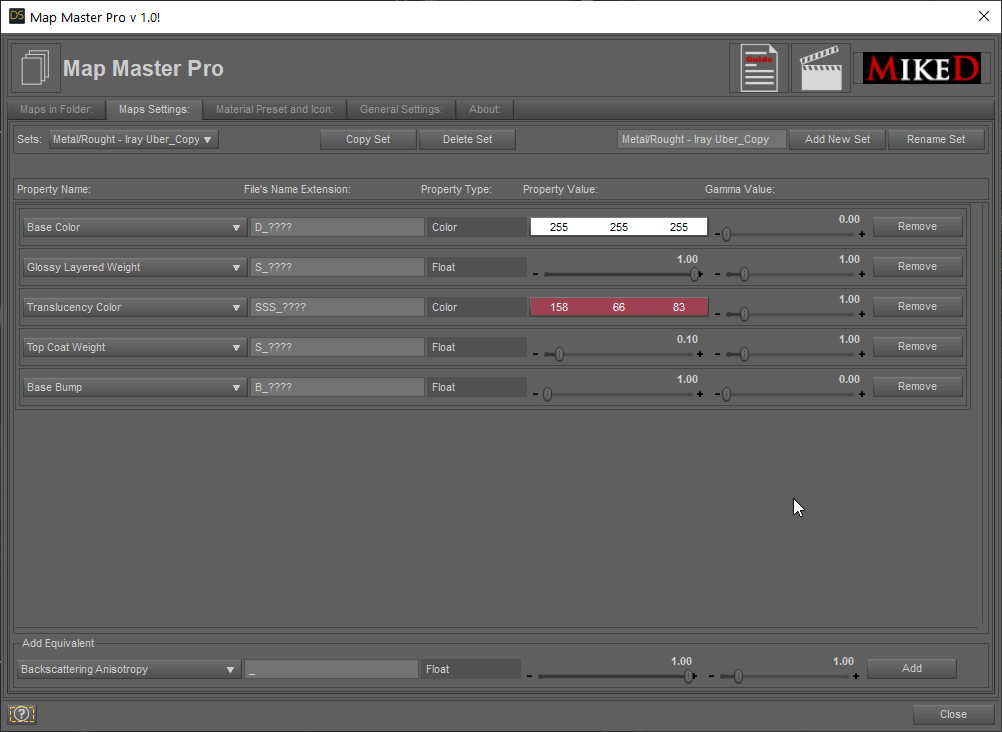The height and width of the screenshot is (732, 1002).
Task: Click the Delete Set button
Action: 467,139
